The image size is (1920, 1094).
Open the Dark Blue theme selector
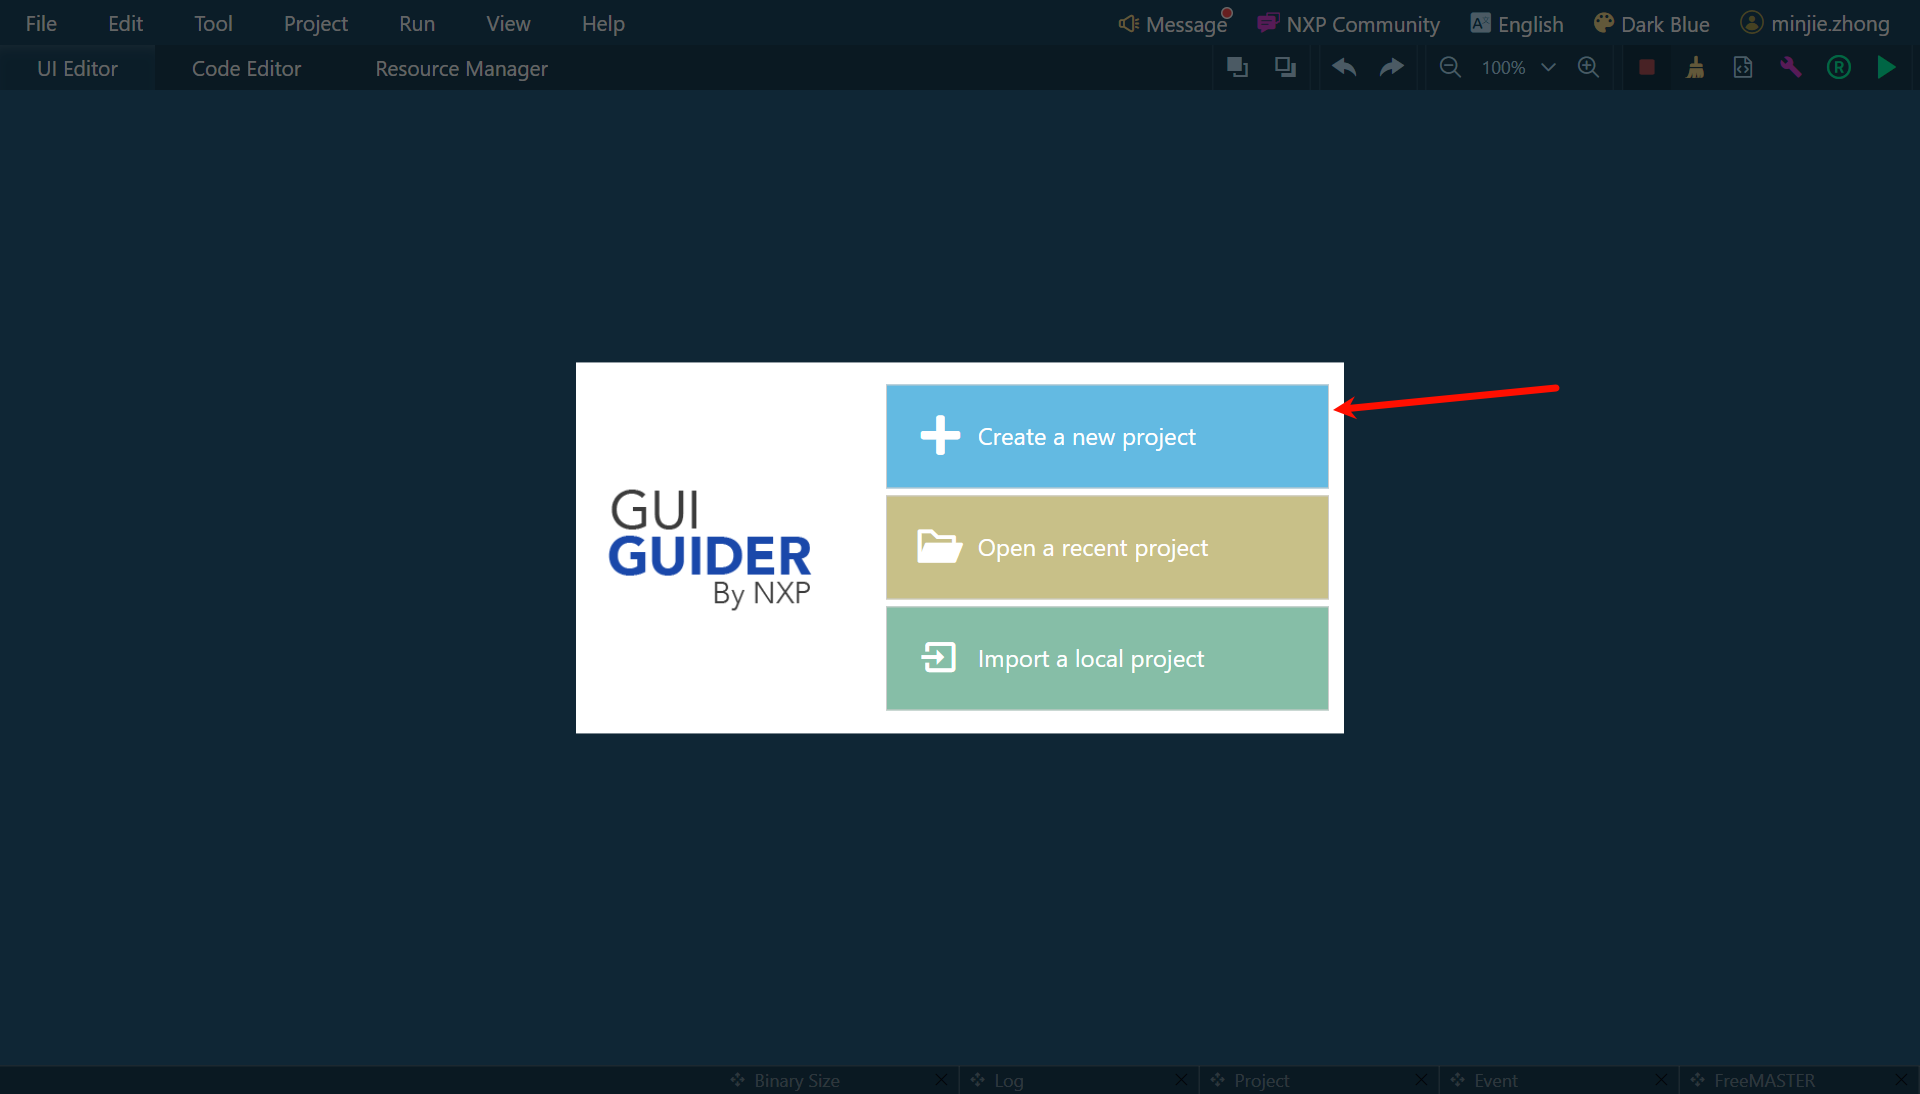click(x=1652, y=24)
